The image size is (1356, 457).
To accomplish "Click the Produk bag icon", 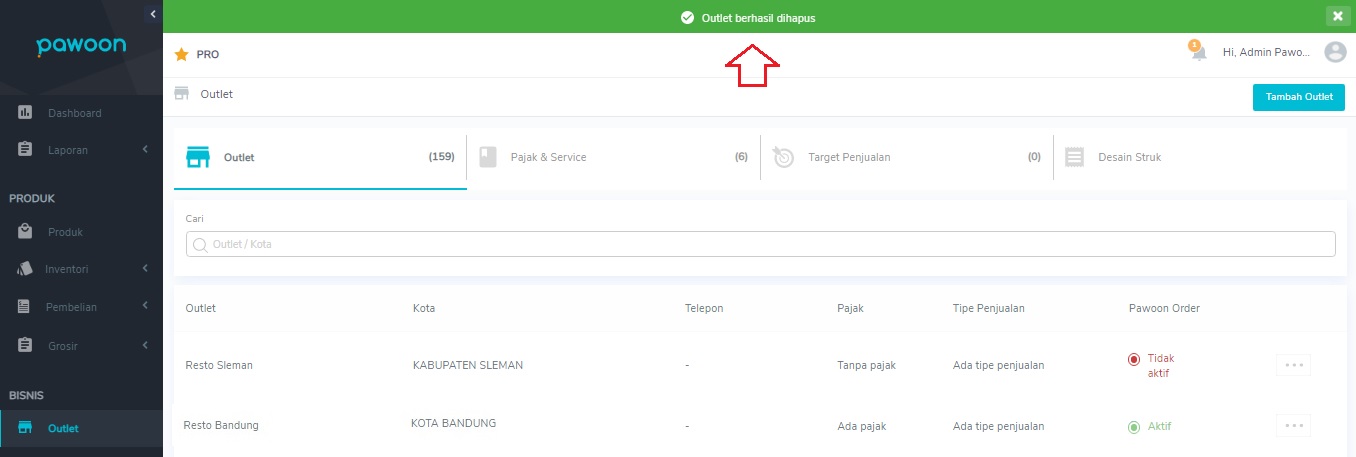I will pos(26,232).
